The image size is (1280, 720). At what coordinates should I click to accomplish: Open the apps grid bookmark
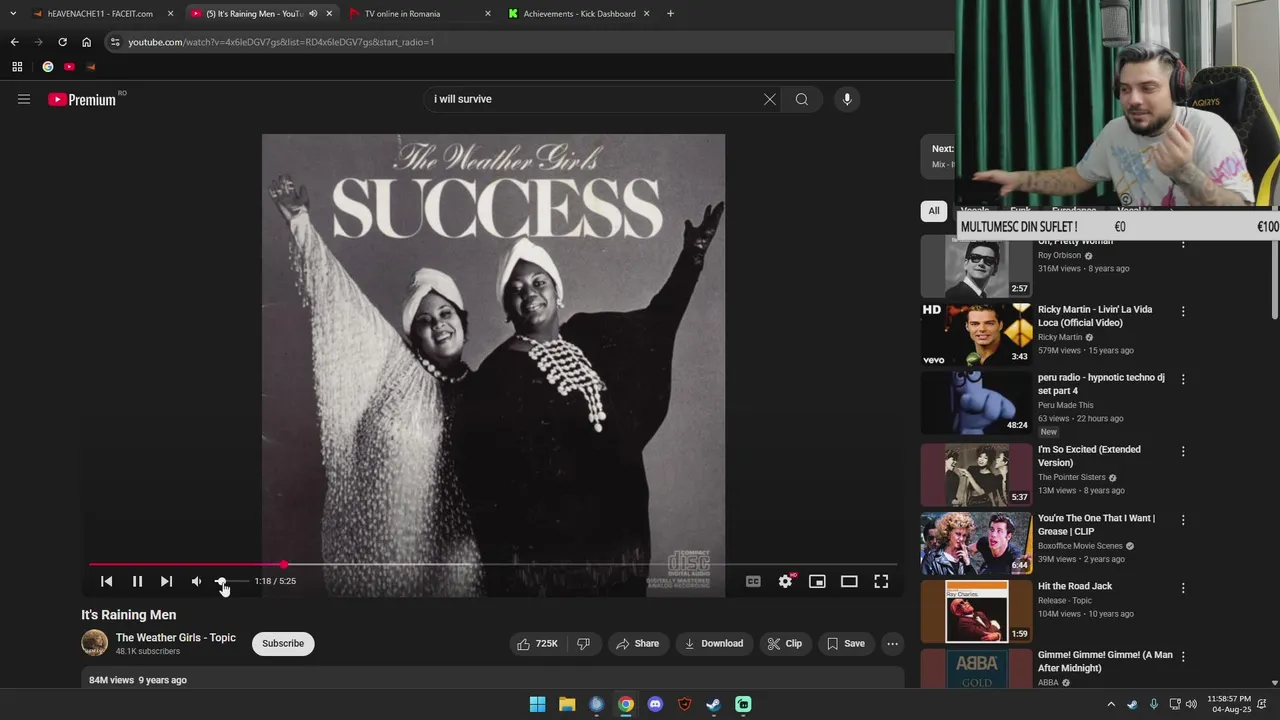[x=17, y=67]
